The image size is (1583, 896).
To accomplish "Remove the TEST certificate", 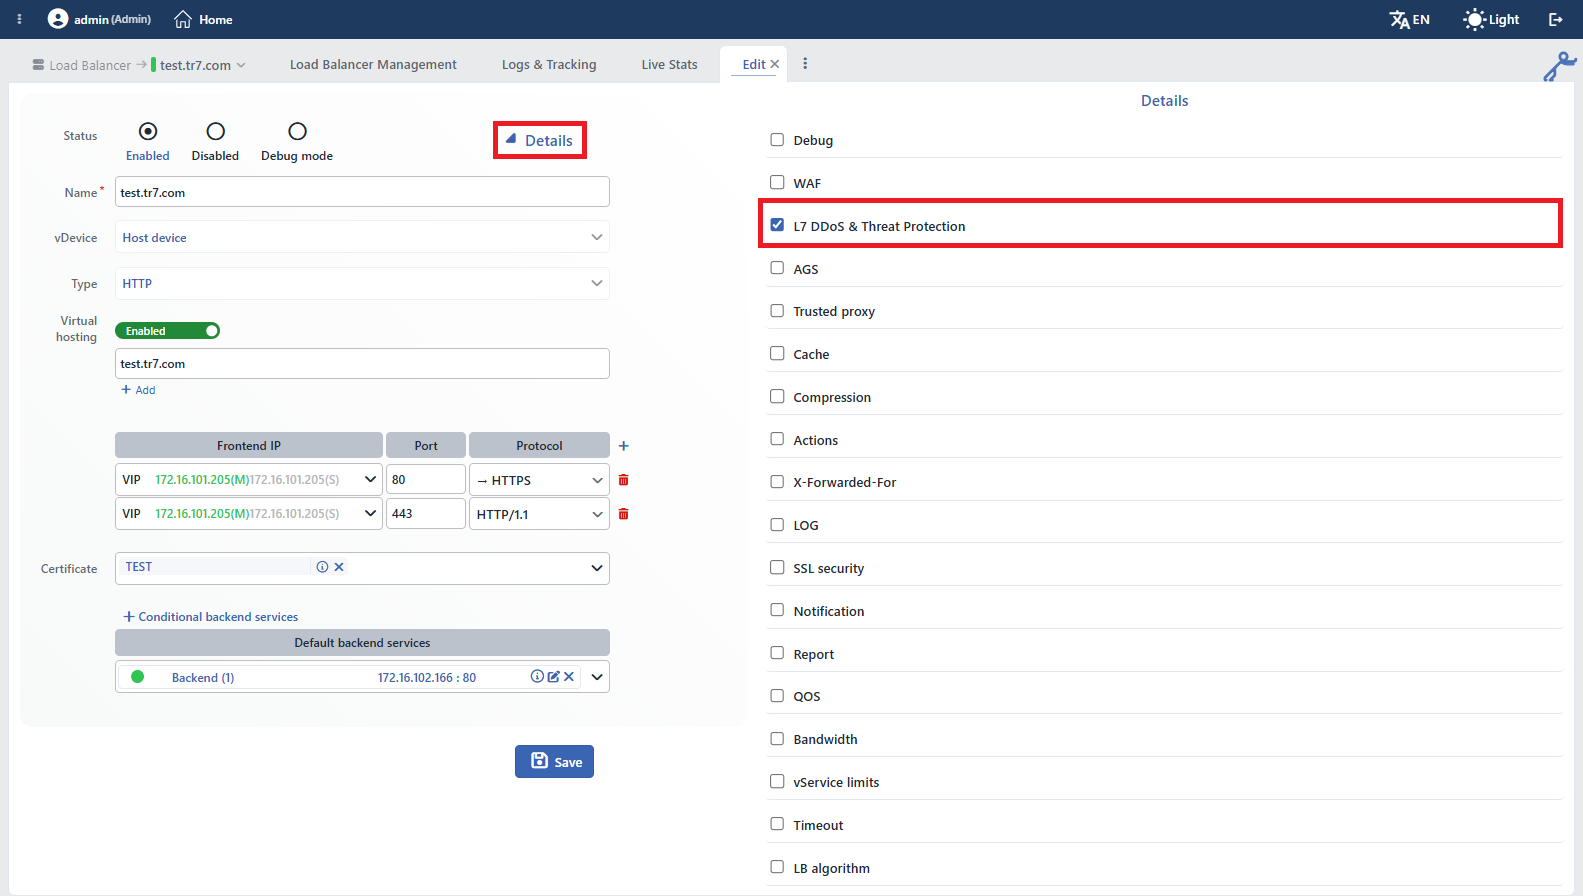I will 339,567.
